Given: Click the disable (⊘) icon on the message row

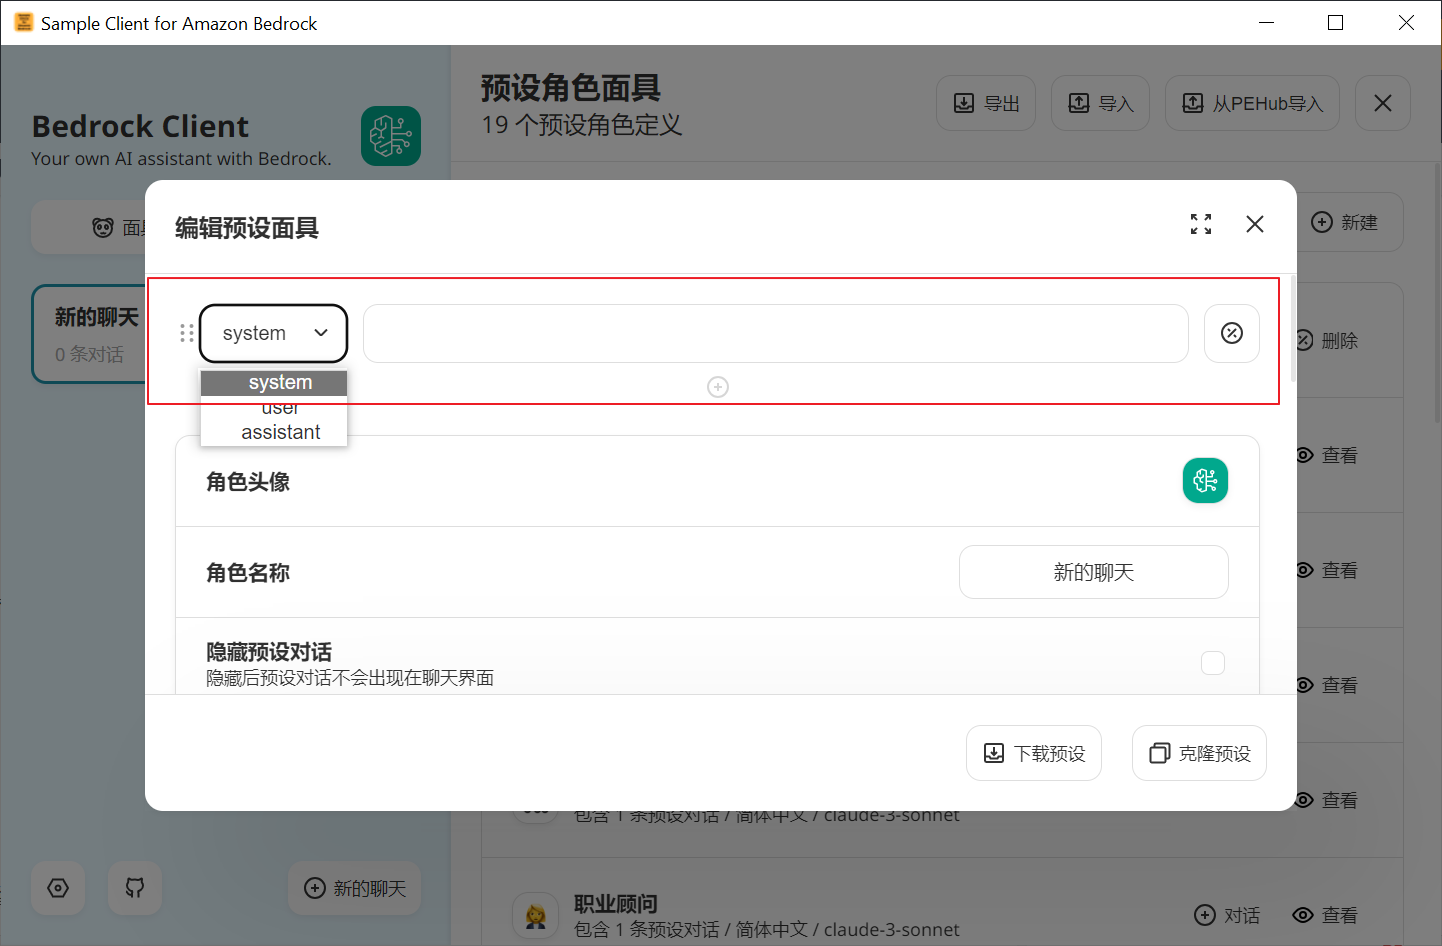Looking at the screenshot, I should coord(1231,333).
